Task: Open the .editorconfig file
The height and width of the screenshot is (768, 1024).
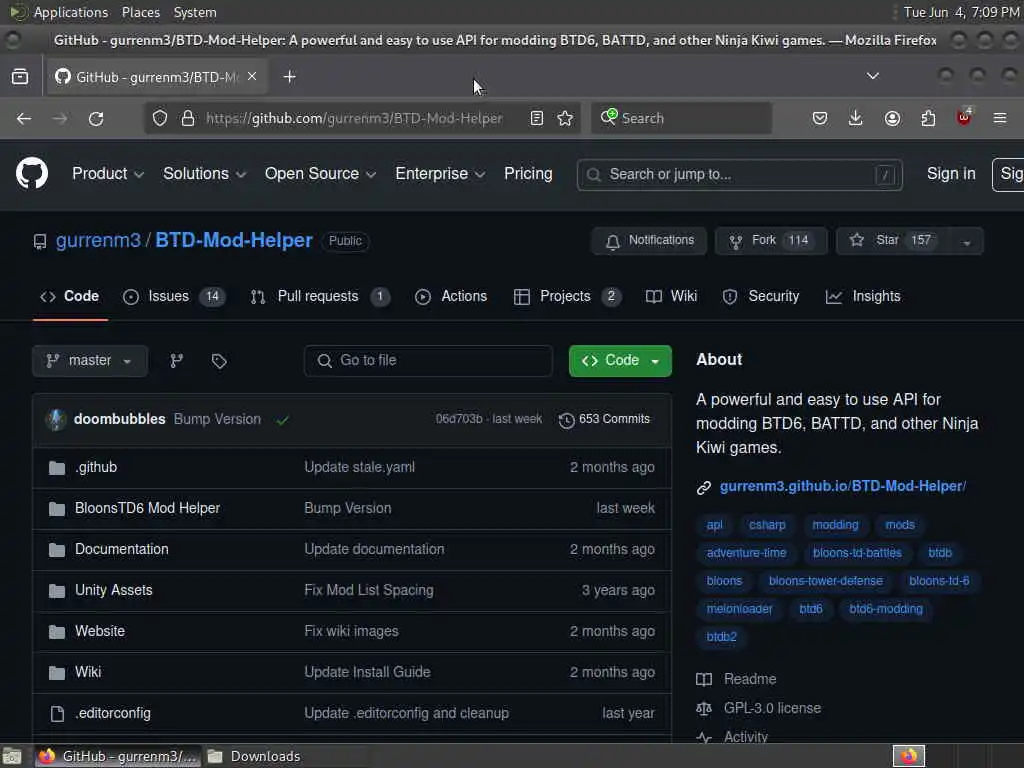Action: tap(113, 713)
